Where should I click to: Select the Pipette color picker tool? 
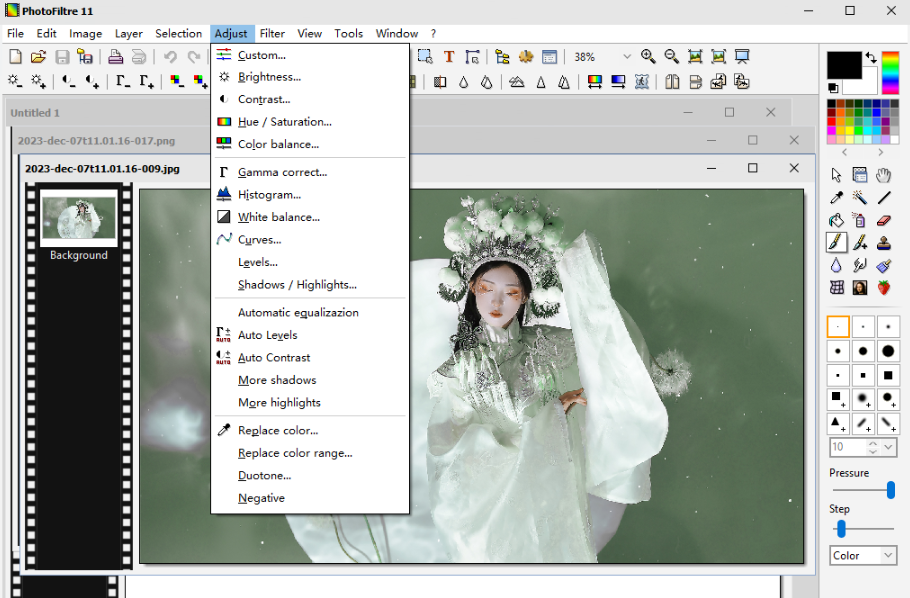[x=836, y=198]
